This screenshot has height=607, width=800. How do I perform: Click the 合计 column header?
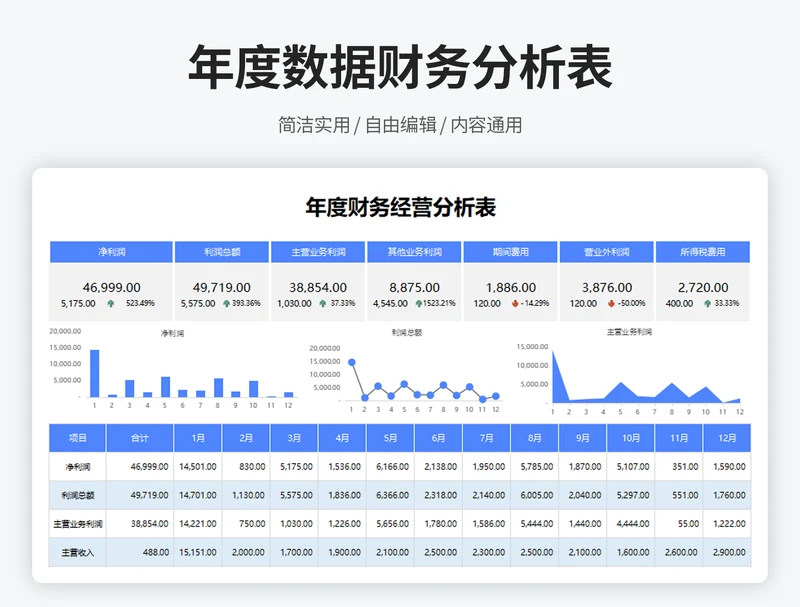coord(140,438)
